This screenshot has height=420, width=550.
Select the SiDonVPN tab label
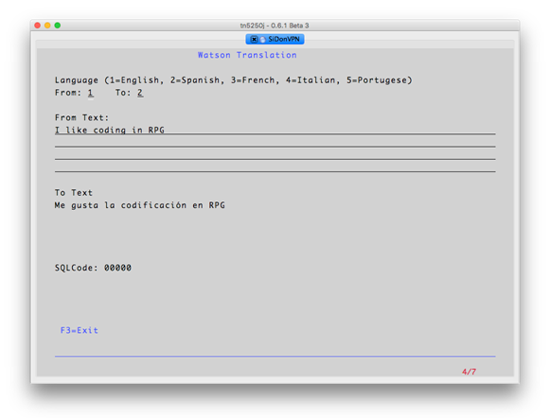coord(284,39)
